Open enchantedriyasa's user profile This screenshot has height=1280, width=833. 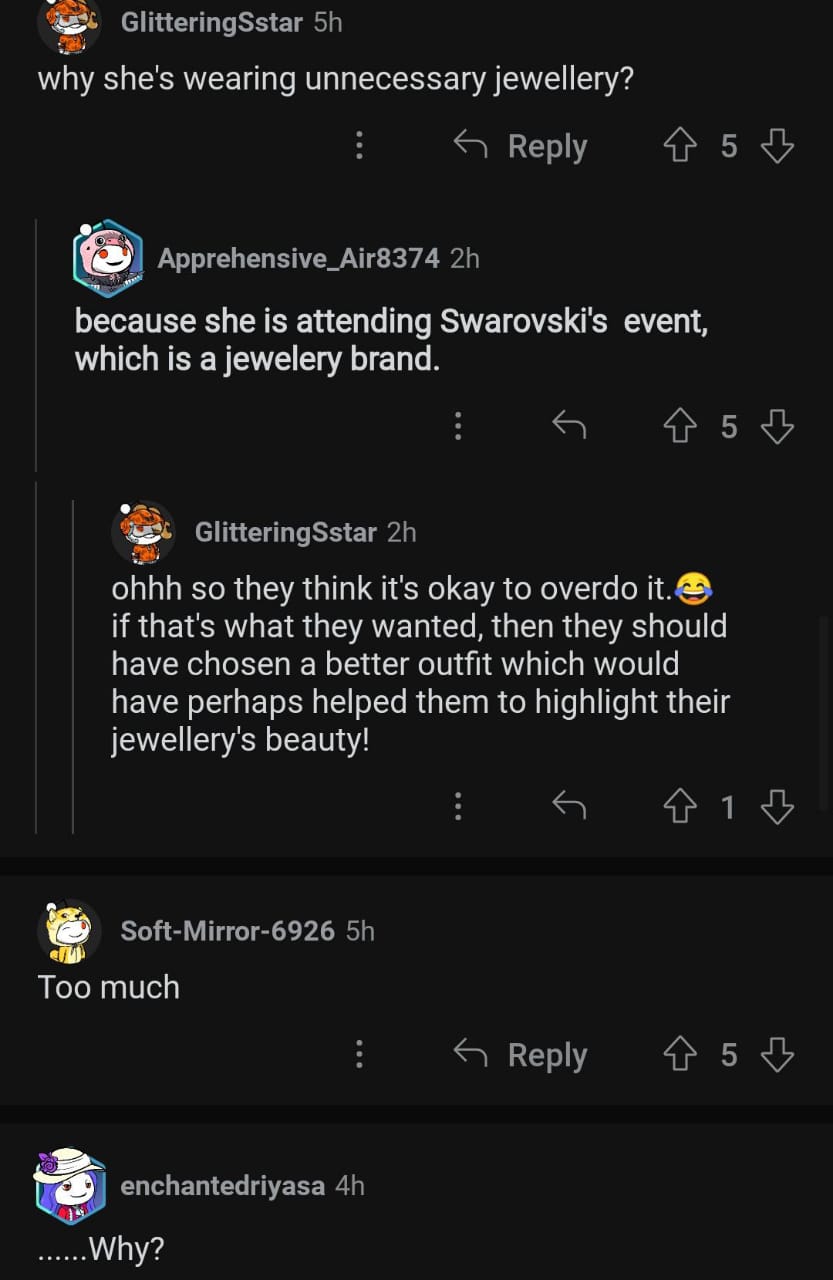coord(222,1186)
